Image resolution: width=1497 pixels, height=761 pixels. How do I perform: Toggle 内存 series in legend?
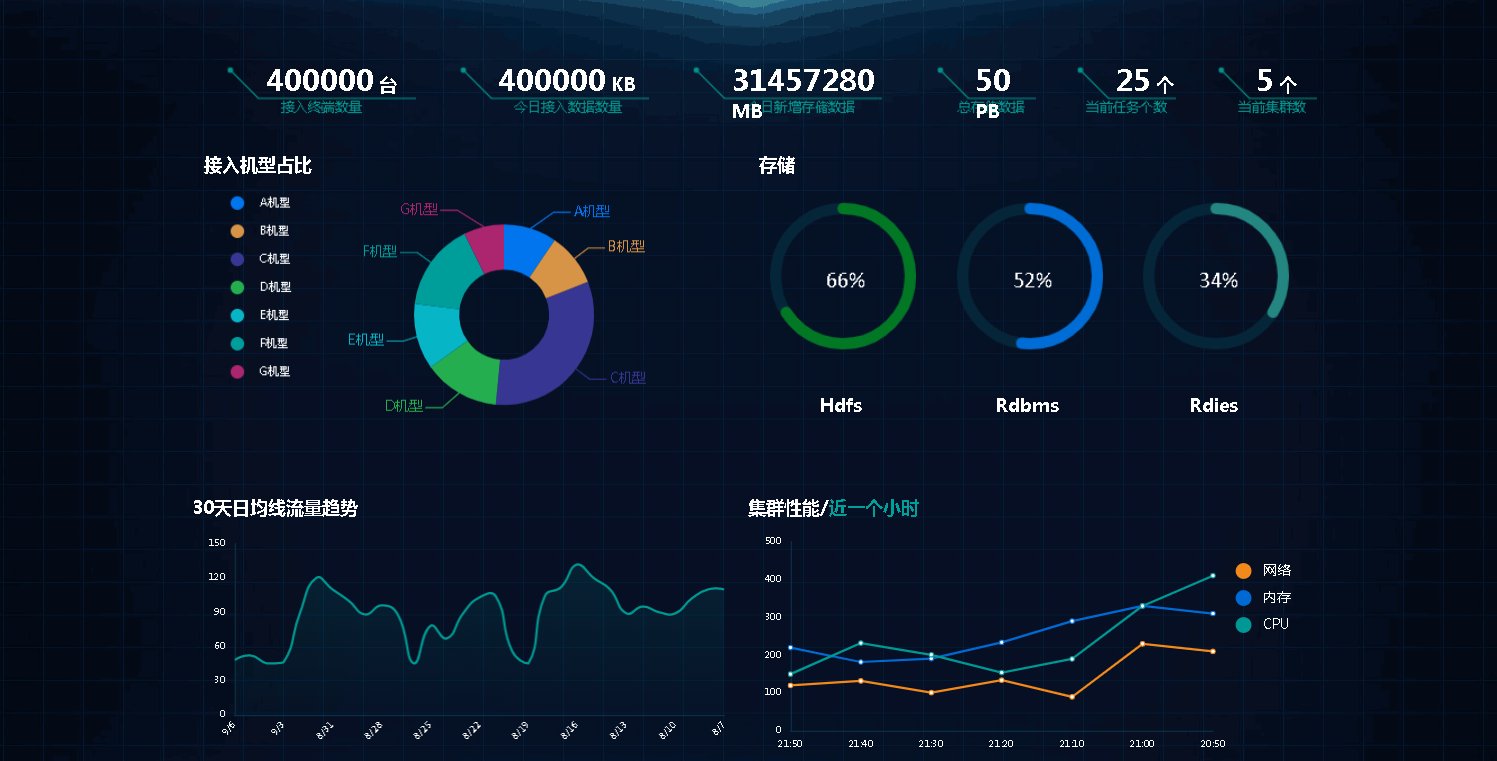(1264, 597)
